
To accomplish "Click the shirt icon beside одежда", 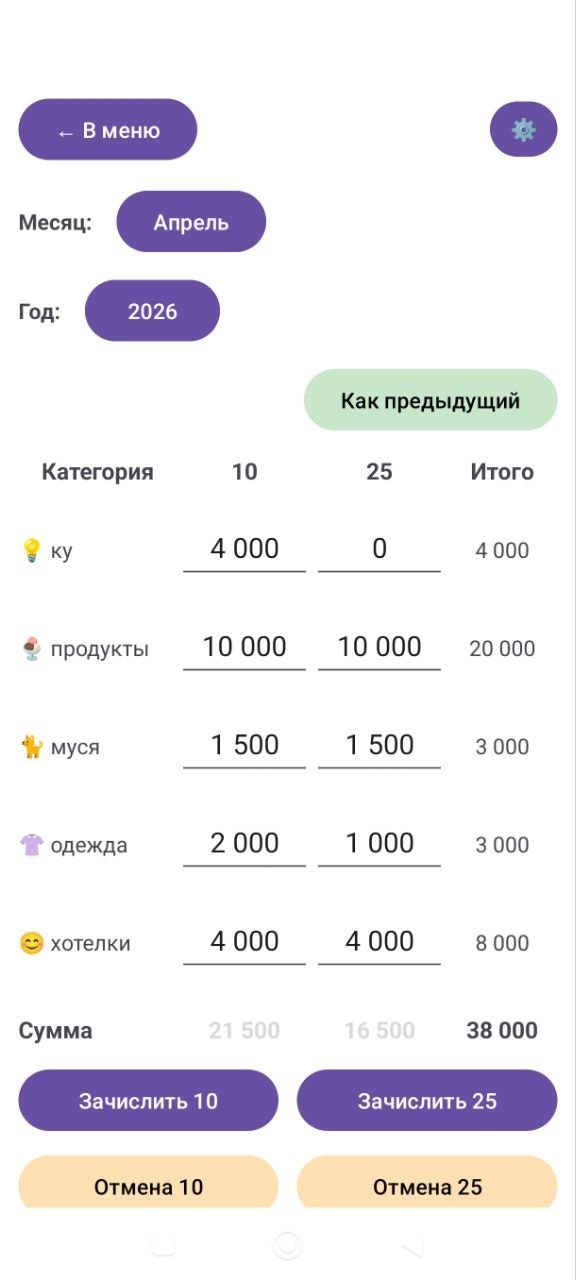I will [x=31, y=842].
